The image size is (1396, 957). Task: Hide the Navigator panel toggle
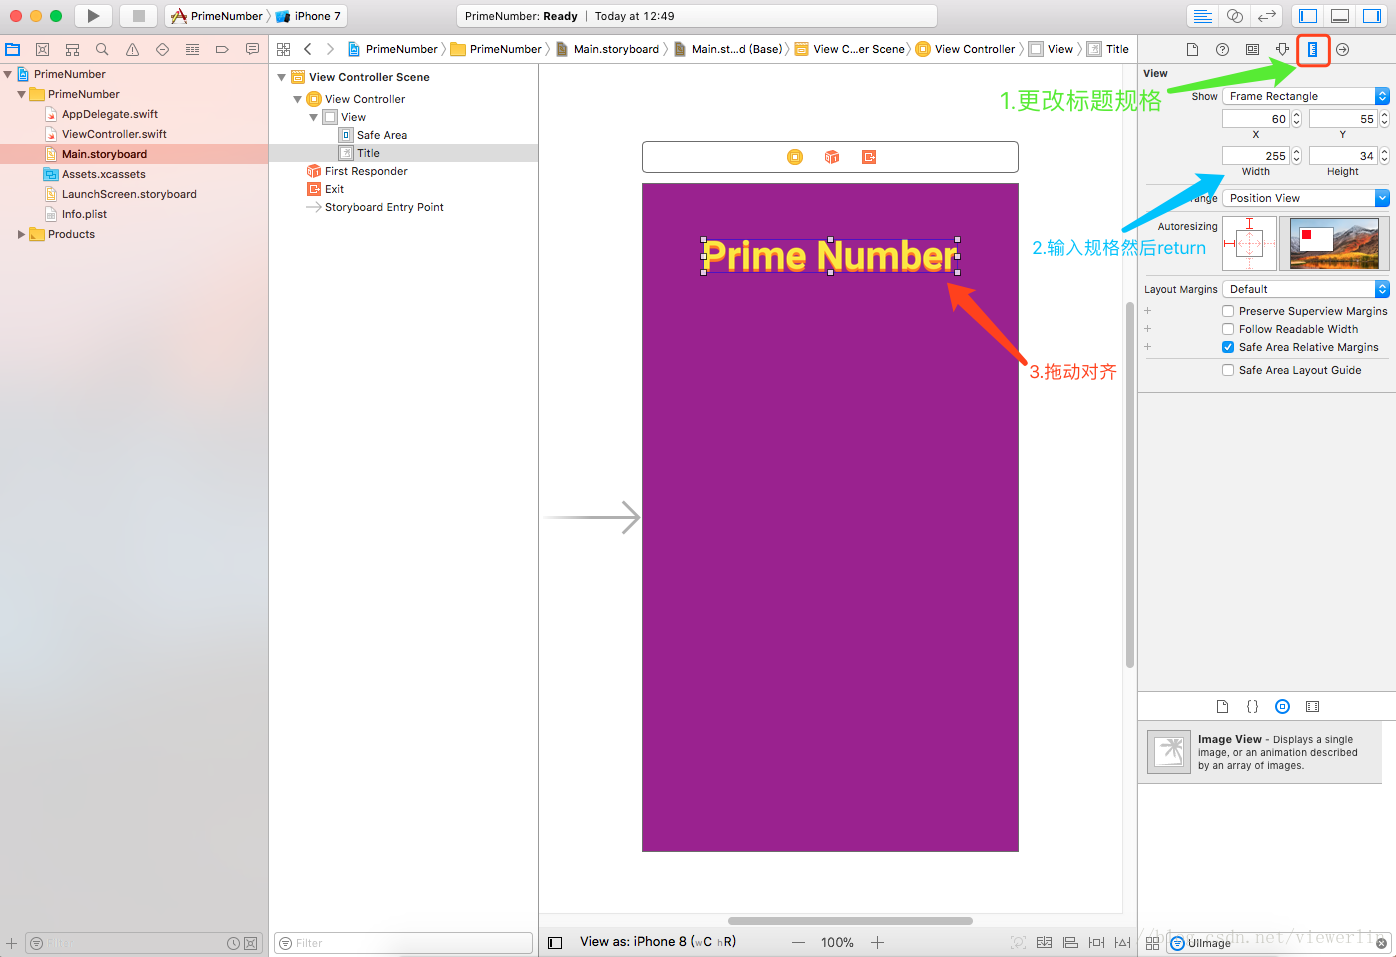(1308, 16)
